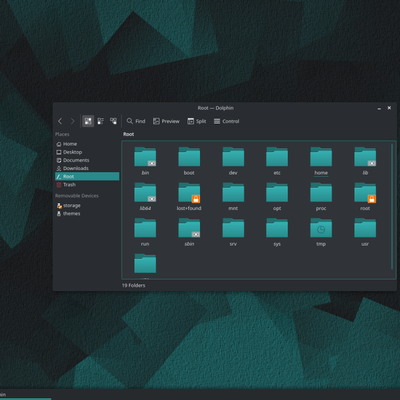Split the Dolphin view
Viewport: 400px width, 400px height.
pos(197,121)
